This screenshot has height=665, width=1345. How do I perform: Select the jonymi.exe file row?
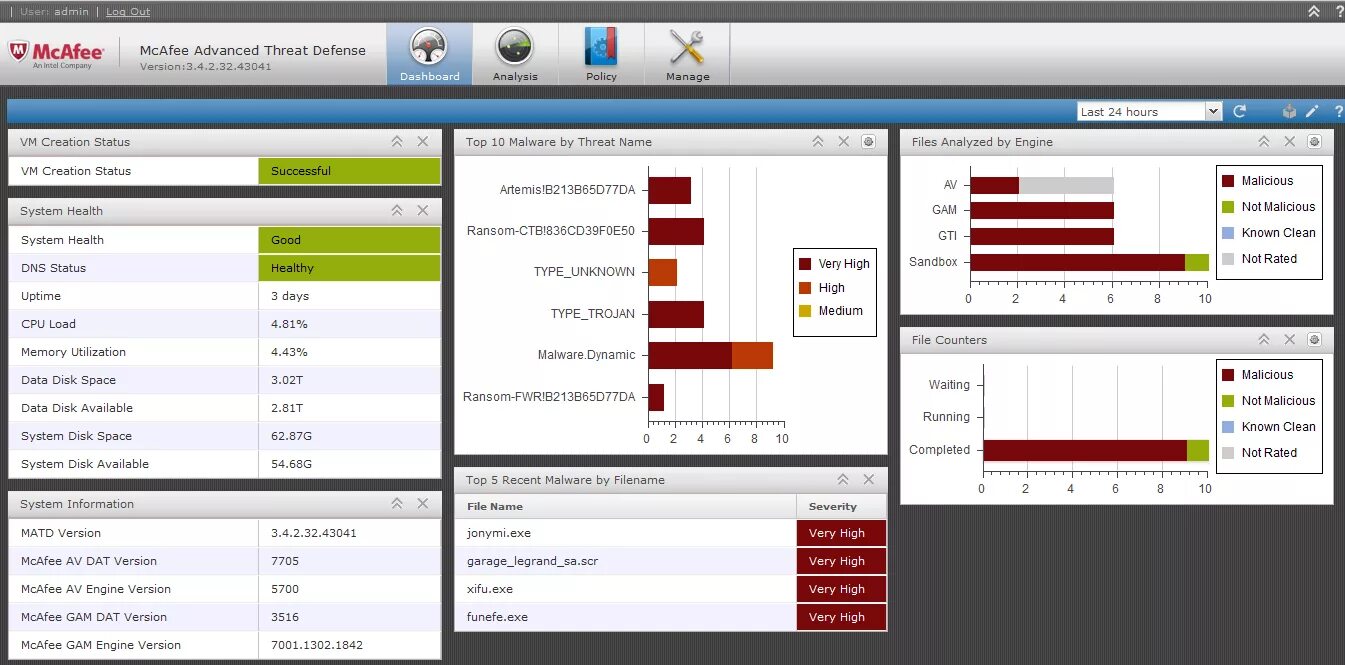670,533
